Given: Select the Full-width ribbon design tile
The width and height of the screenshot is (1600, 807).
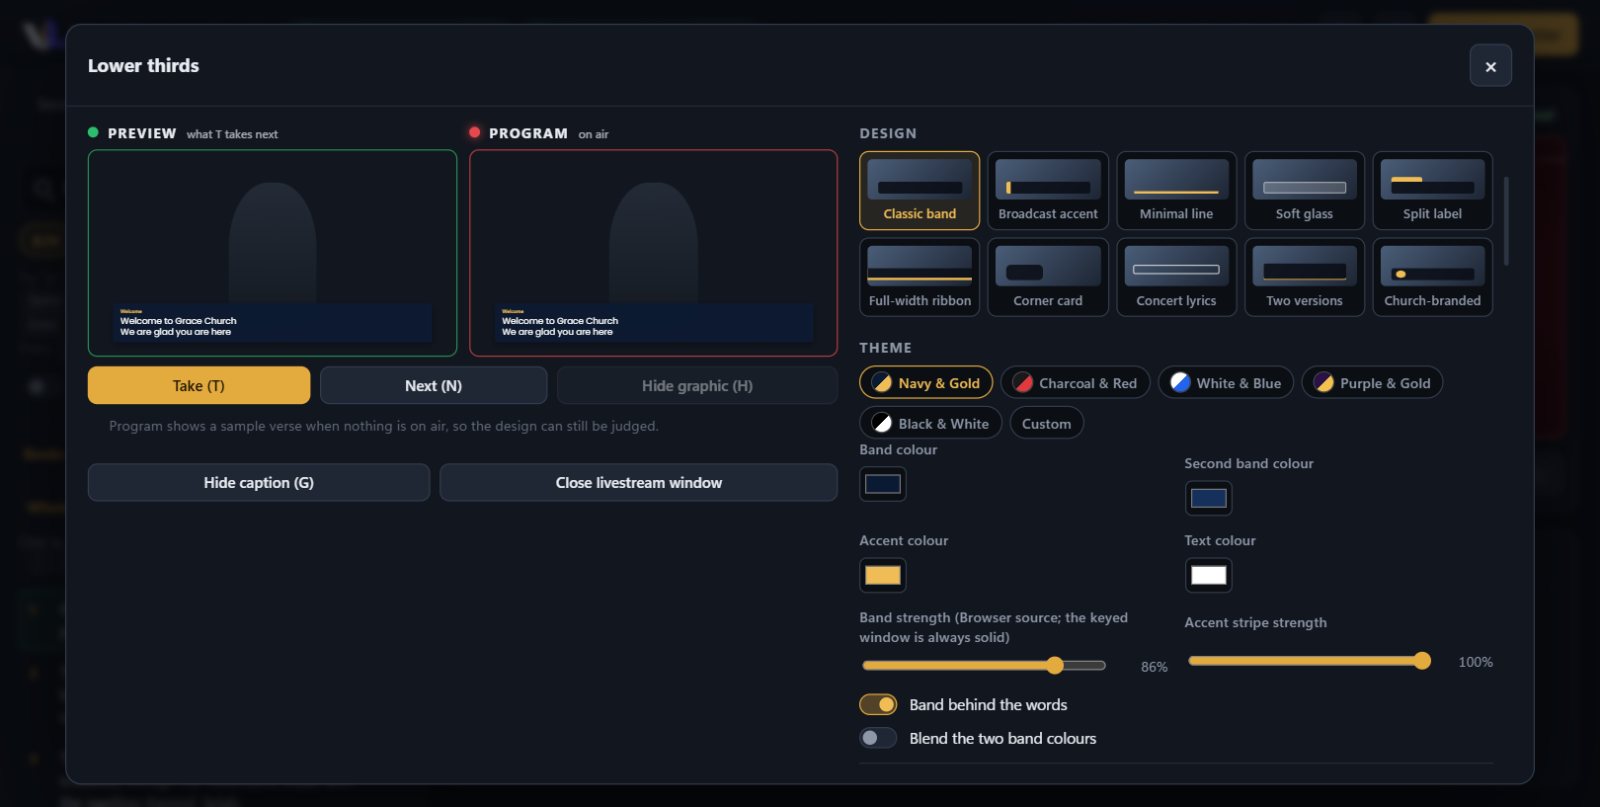Looking at the screenshot, I should tap(919, 277).
